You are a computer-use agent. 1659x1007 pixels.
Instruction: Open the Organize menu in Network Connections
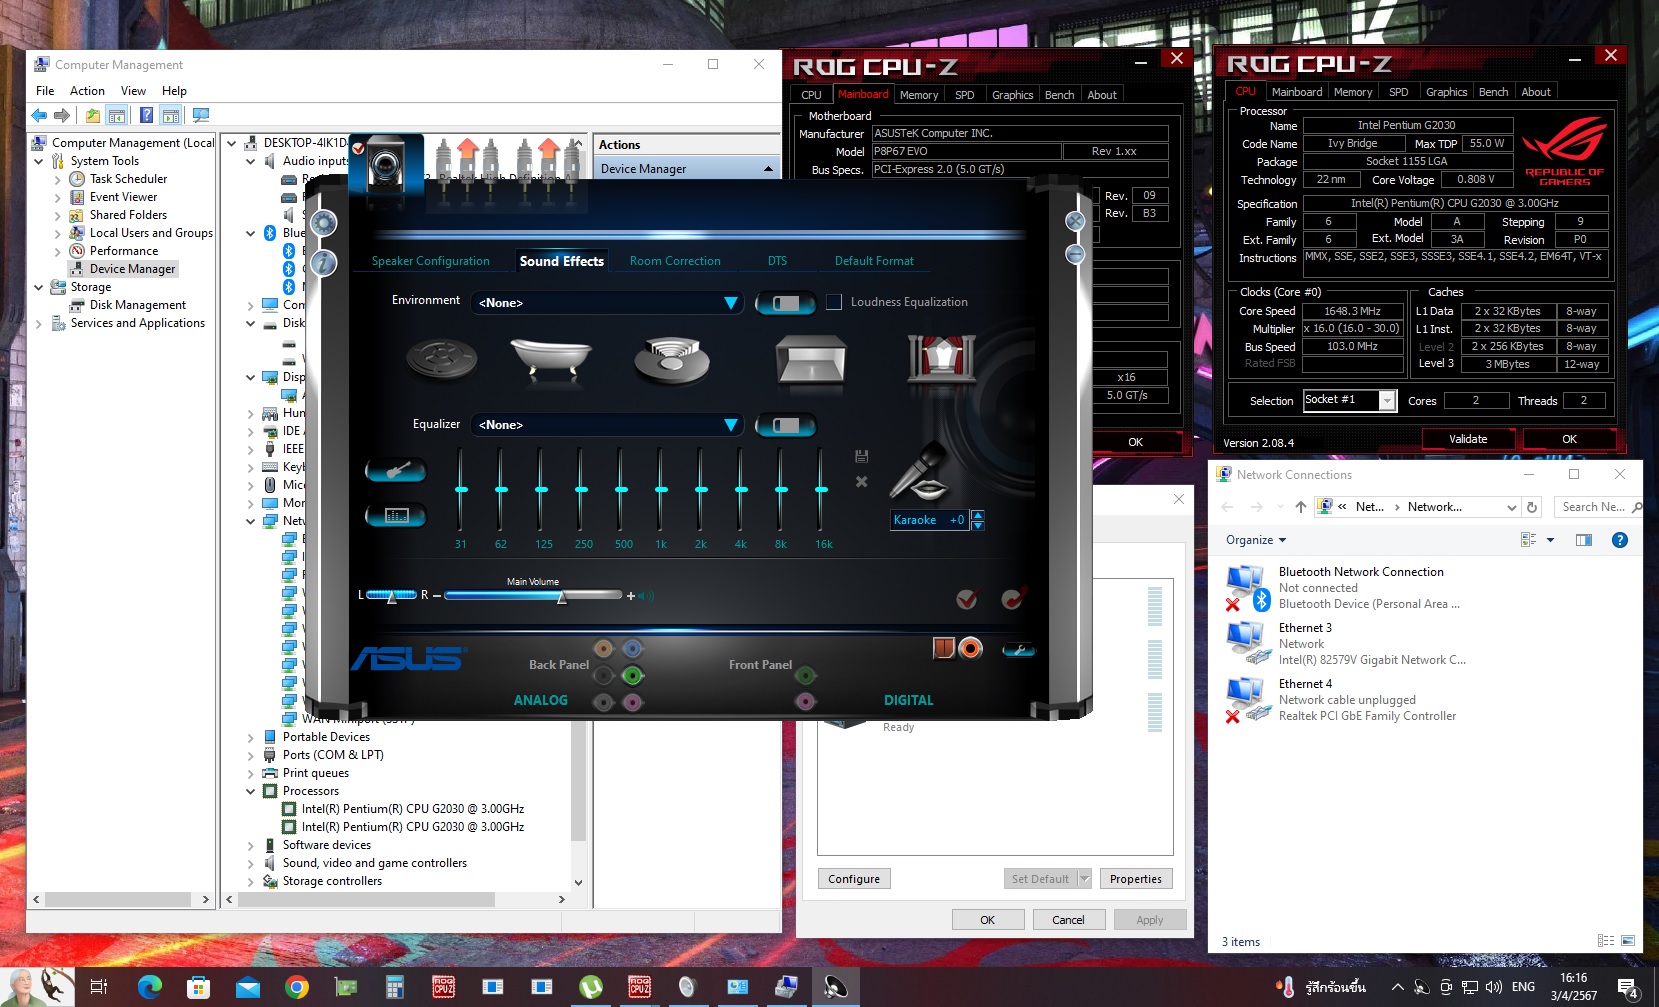tap(1256, 540)
